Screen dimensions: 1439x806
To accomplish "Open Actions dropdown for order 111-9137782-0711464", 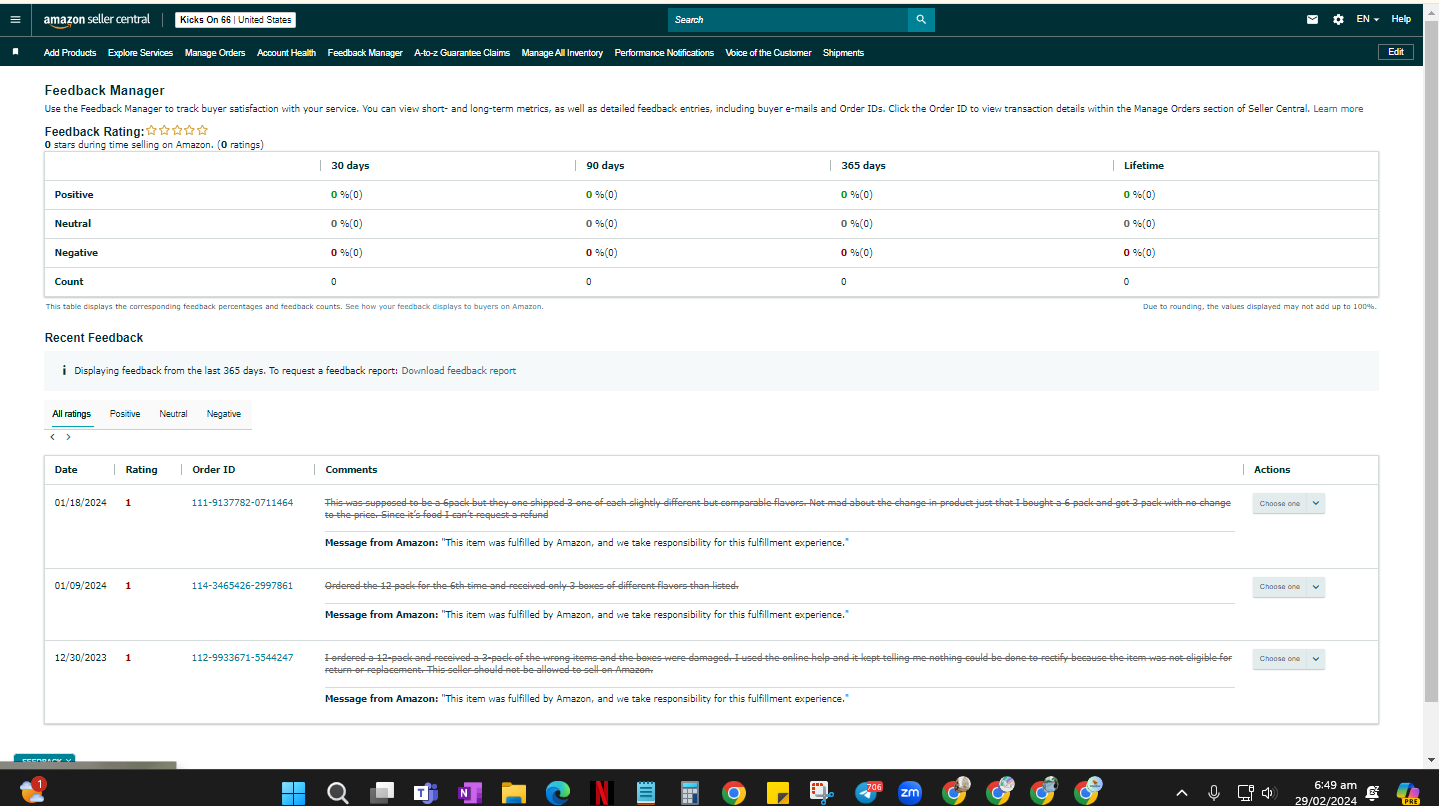I will pos(1288,503).
